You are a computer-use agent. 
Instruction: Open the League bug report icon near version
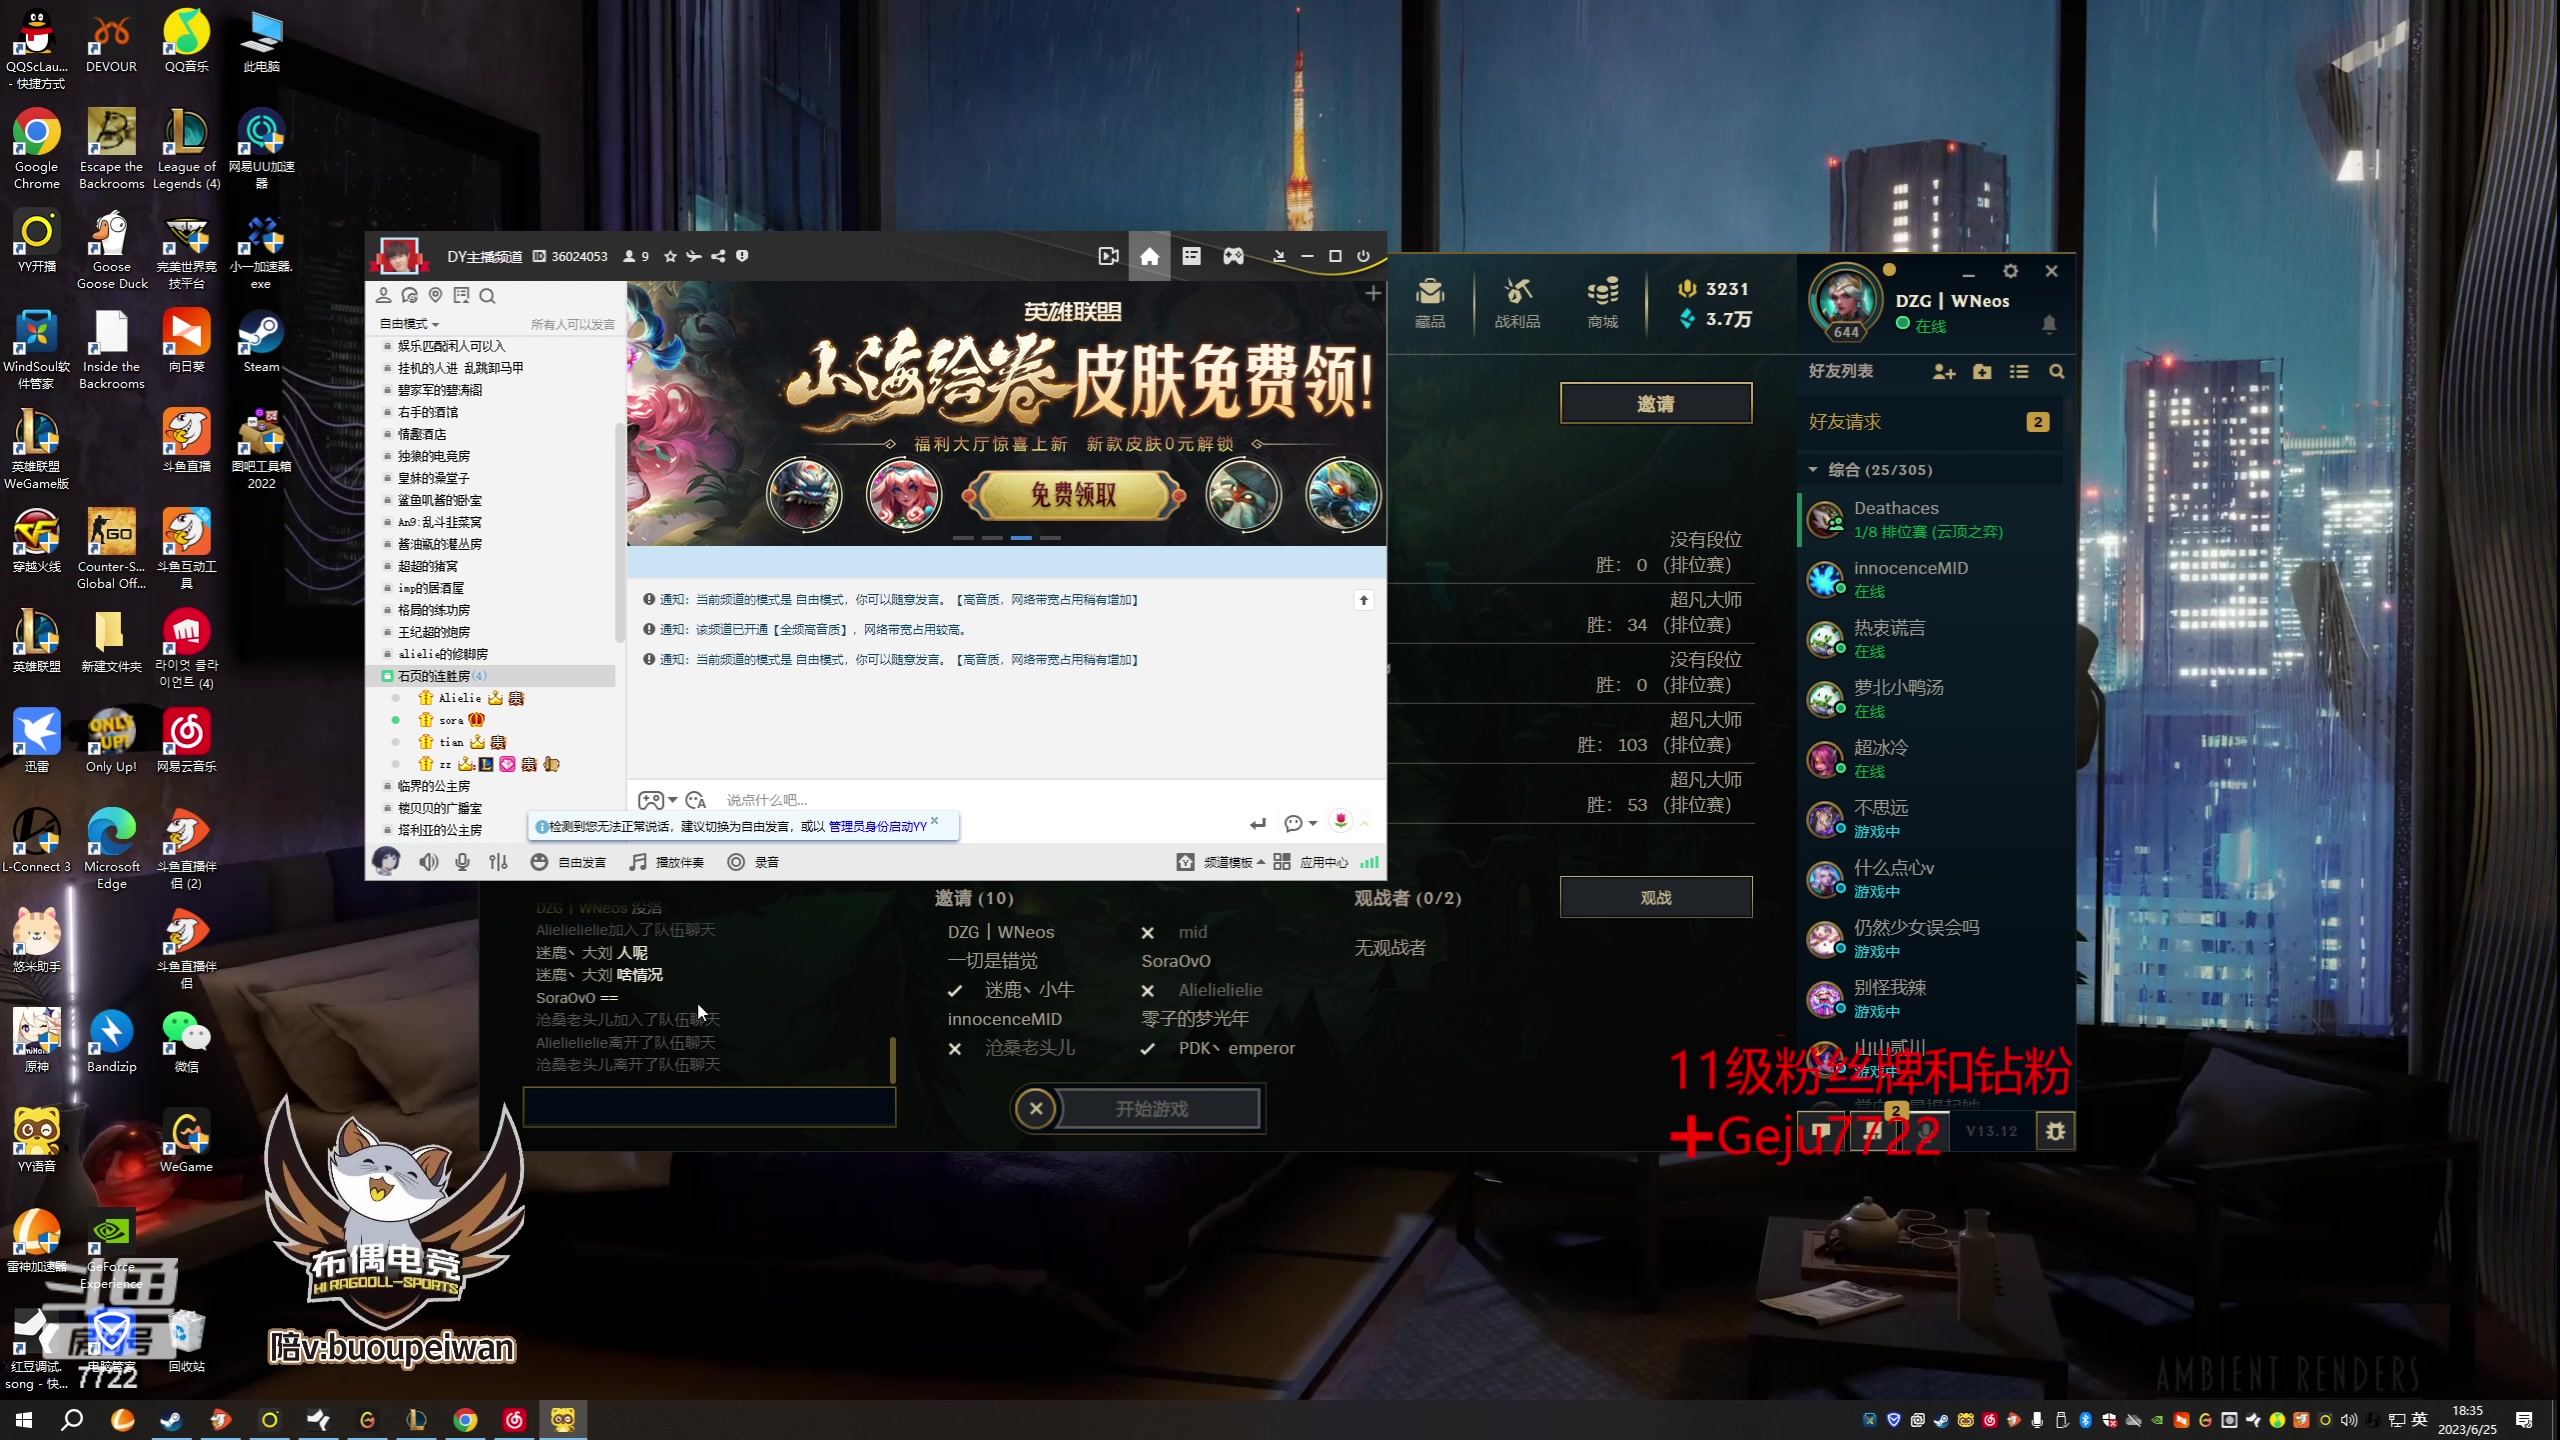point(2055,1131)
